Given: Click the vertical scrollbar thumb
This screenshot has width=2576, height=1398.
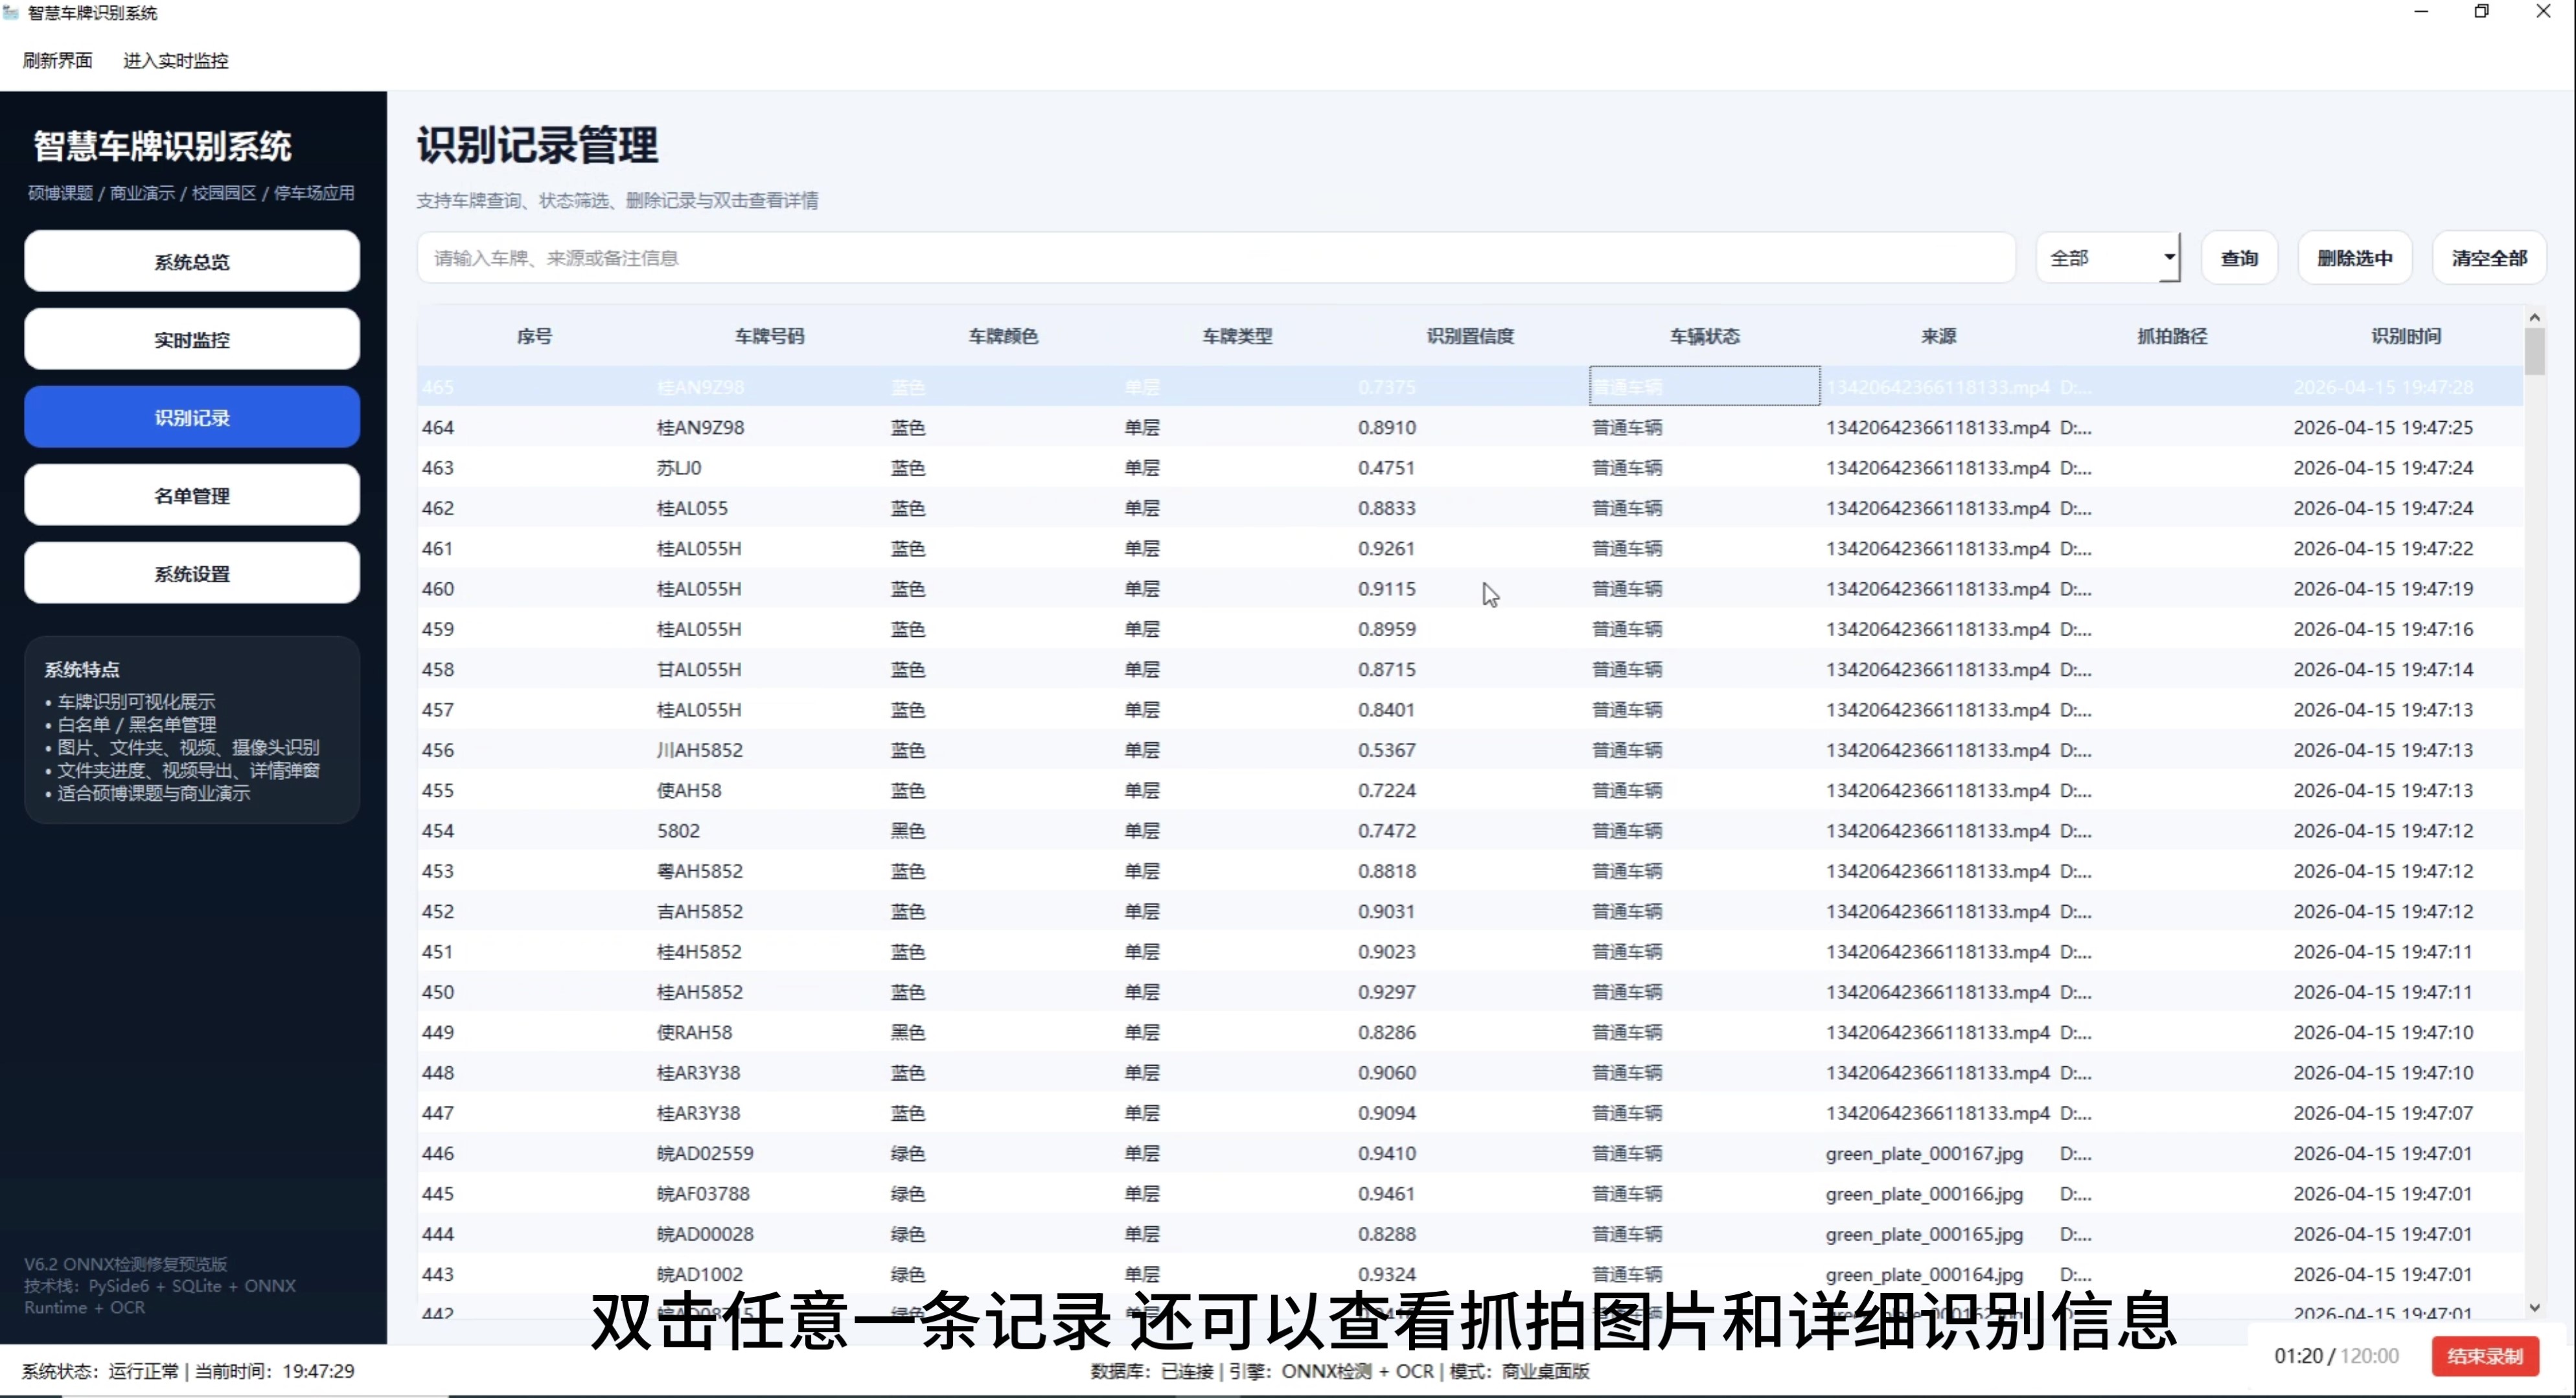Looking at the screenshot, I should click(2534, 351).
